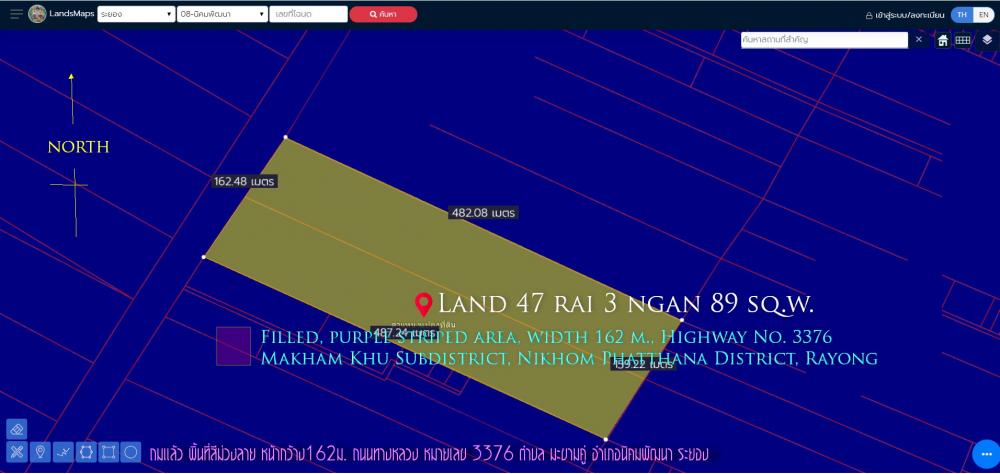Viewport: 1000px width, 474px height.
Task: Clear the important places search box
Action: click(x=919, y=40)
